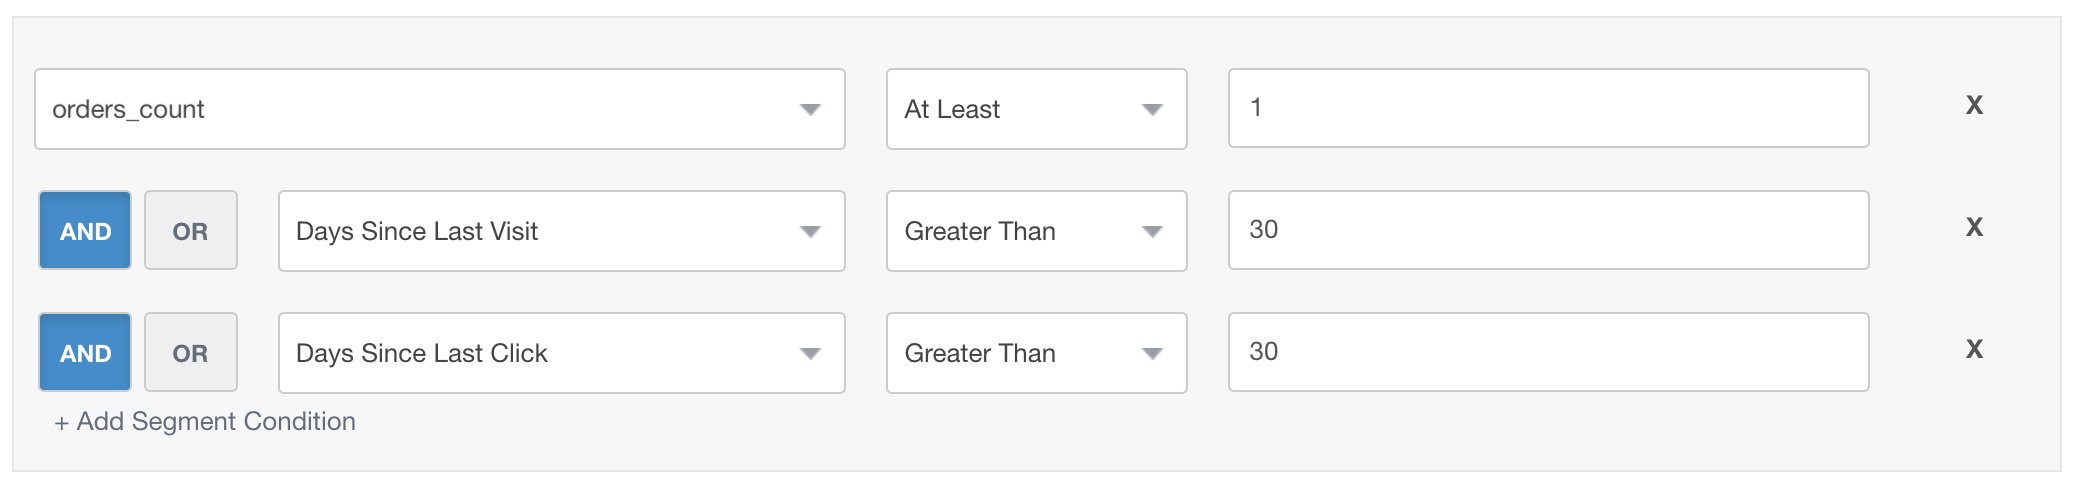Switch Days Since Last Visit to OR
The width and height of the screenshot is (2078, 496).
[x=190, y=231]
